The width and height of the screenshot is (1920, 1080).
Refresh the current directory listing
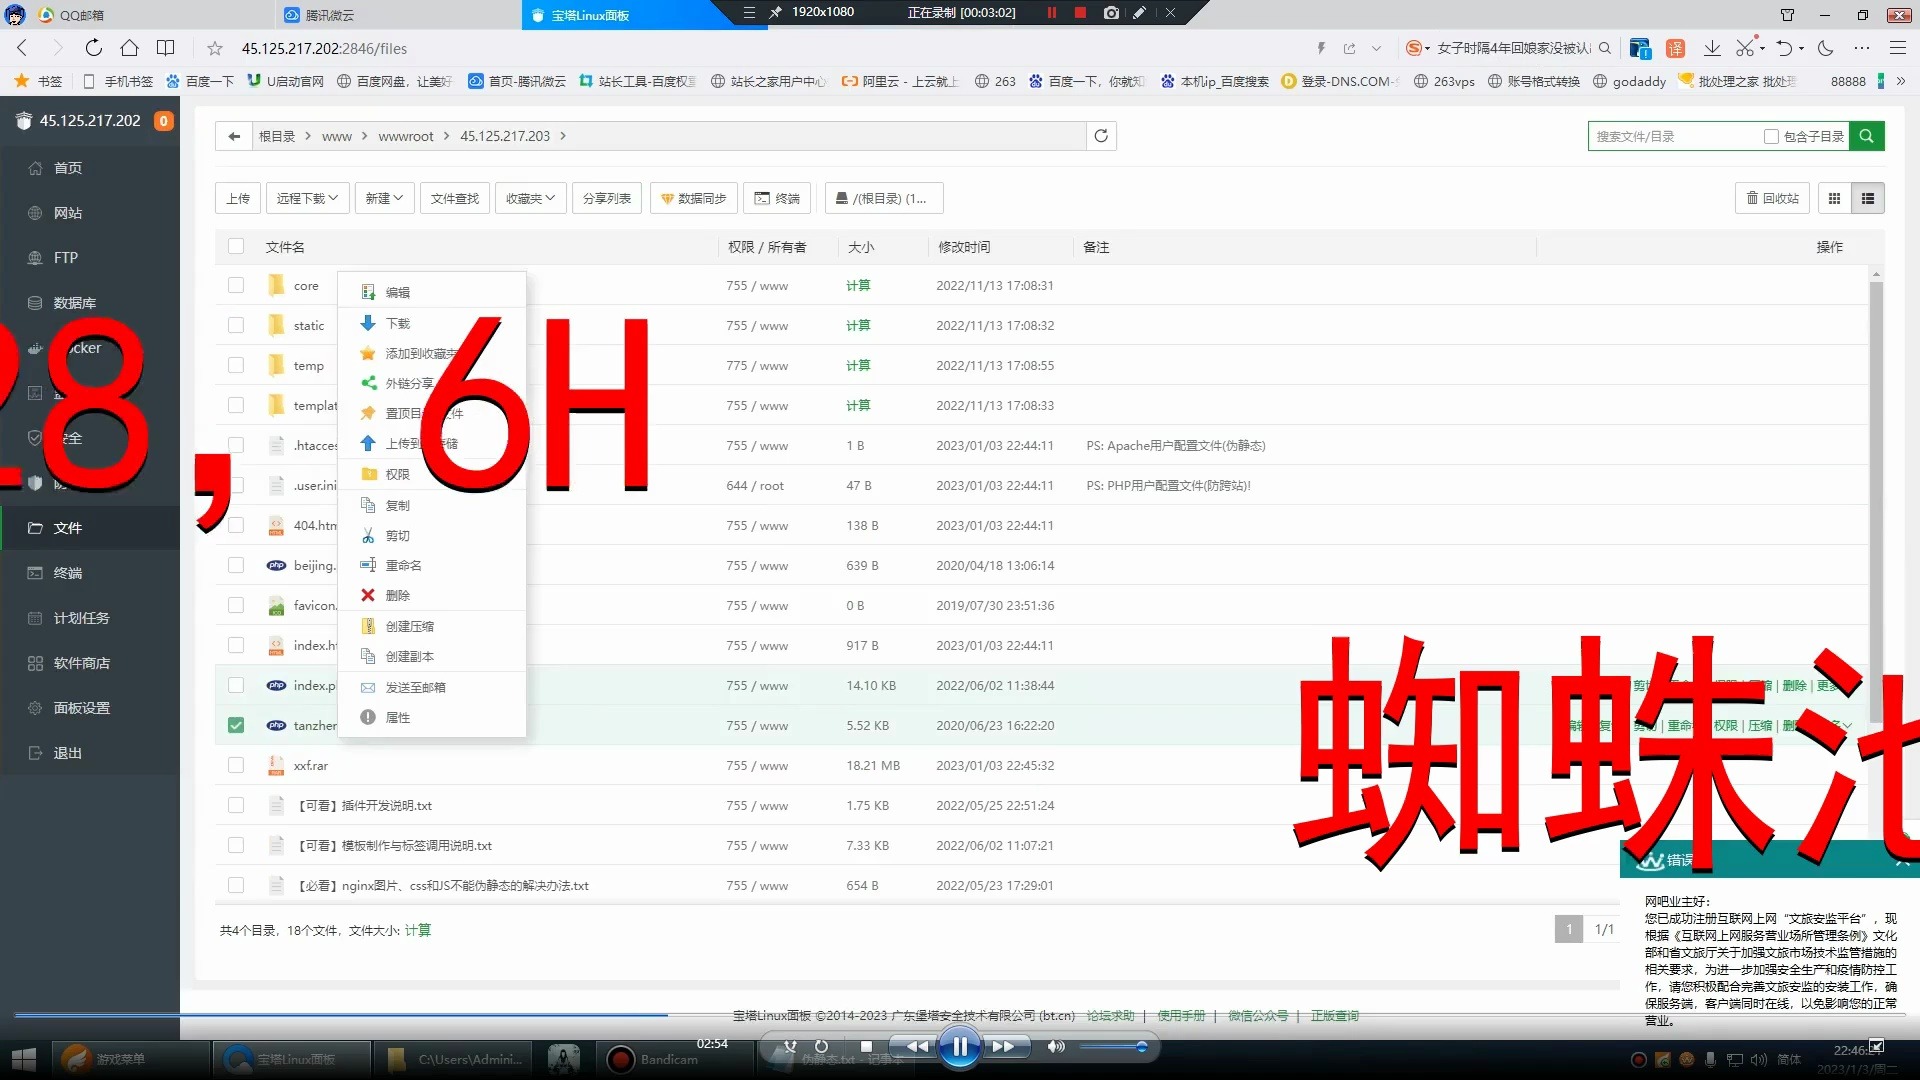(1100, 136)
